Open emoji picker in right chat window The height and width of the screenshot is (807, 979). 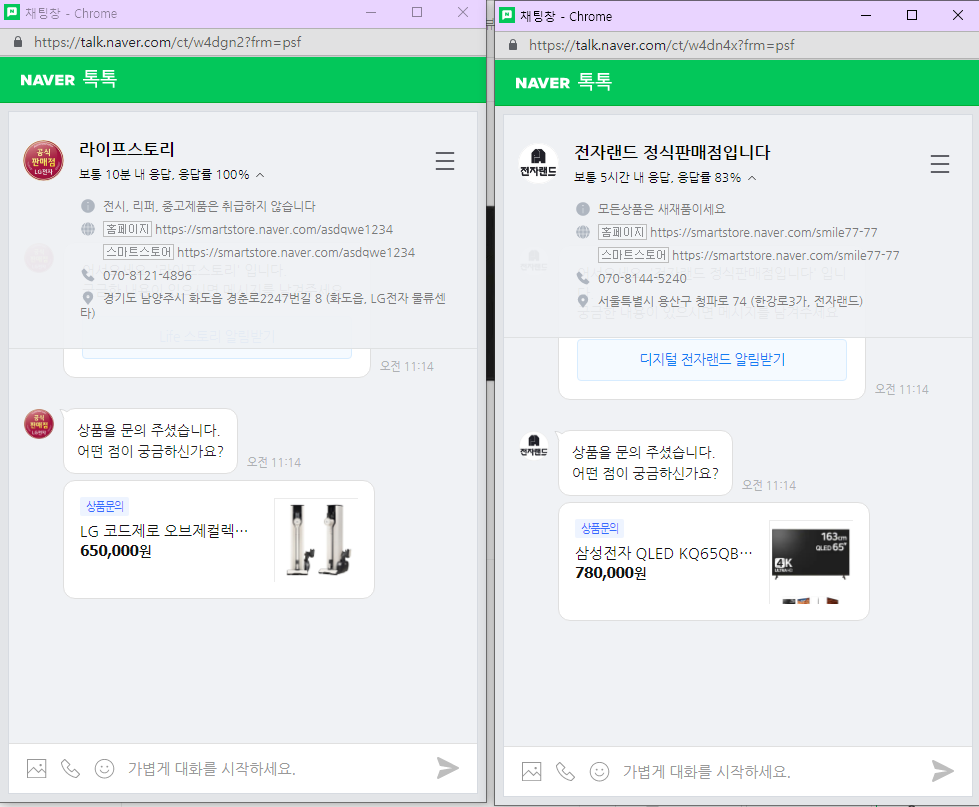click(599, 771)
